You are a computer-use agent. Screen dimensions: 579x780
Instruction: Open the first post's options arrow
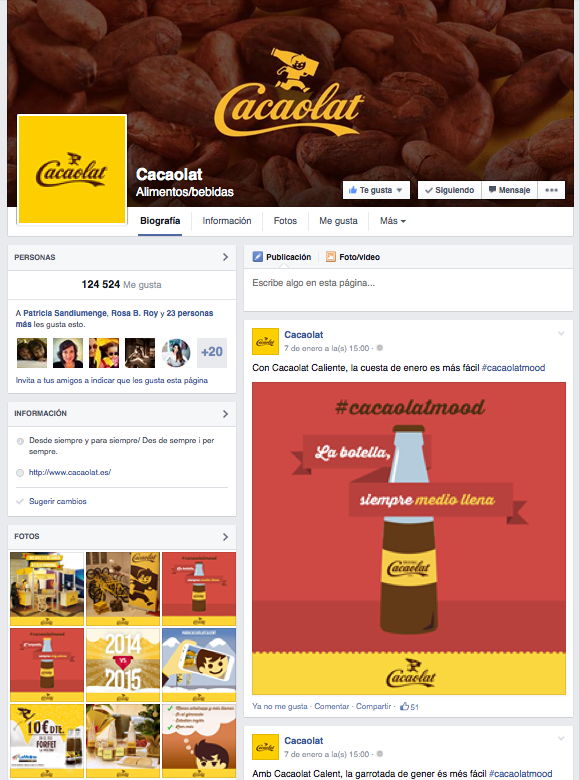click(561, 334)
